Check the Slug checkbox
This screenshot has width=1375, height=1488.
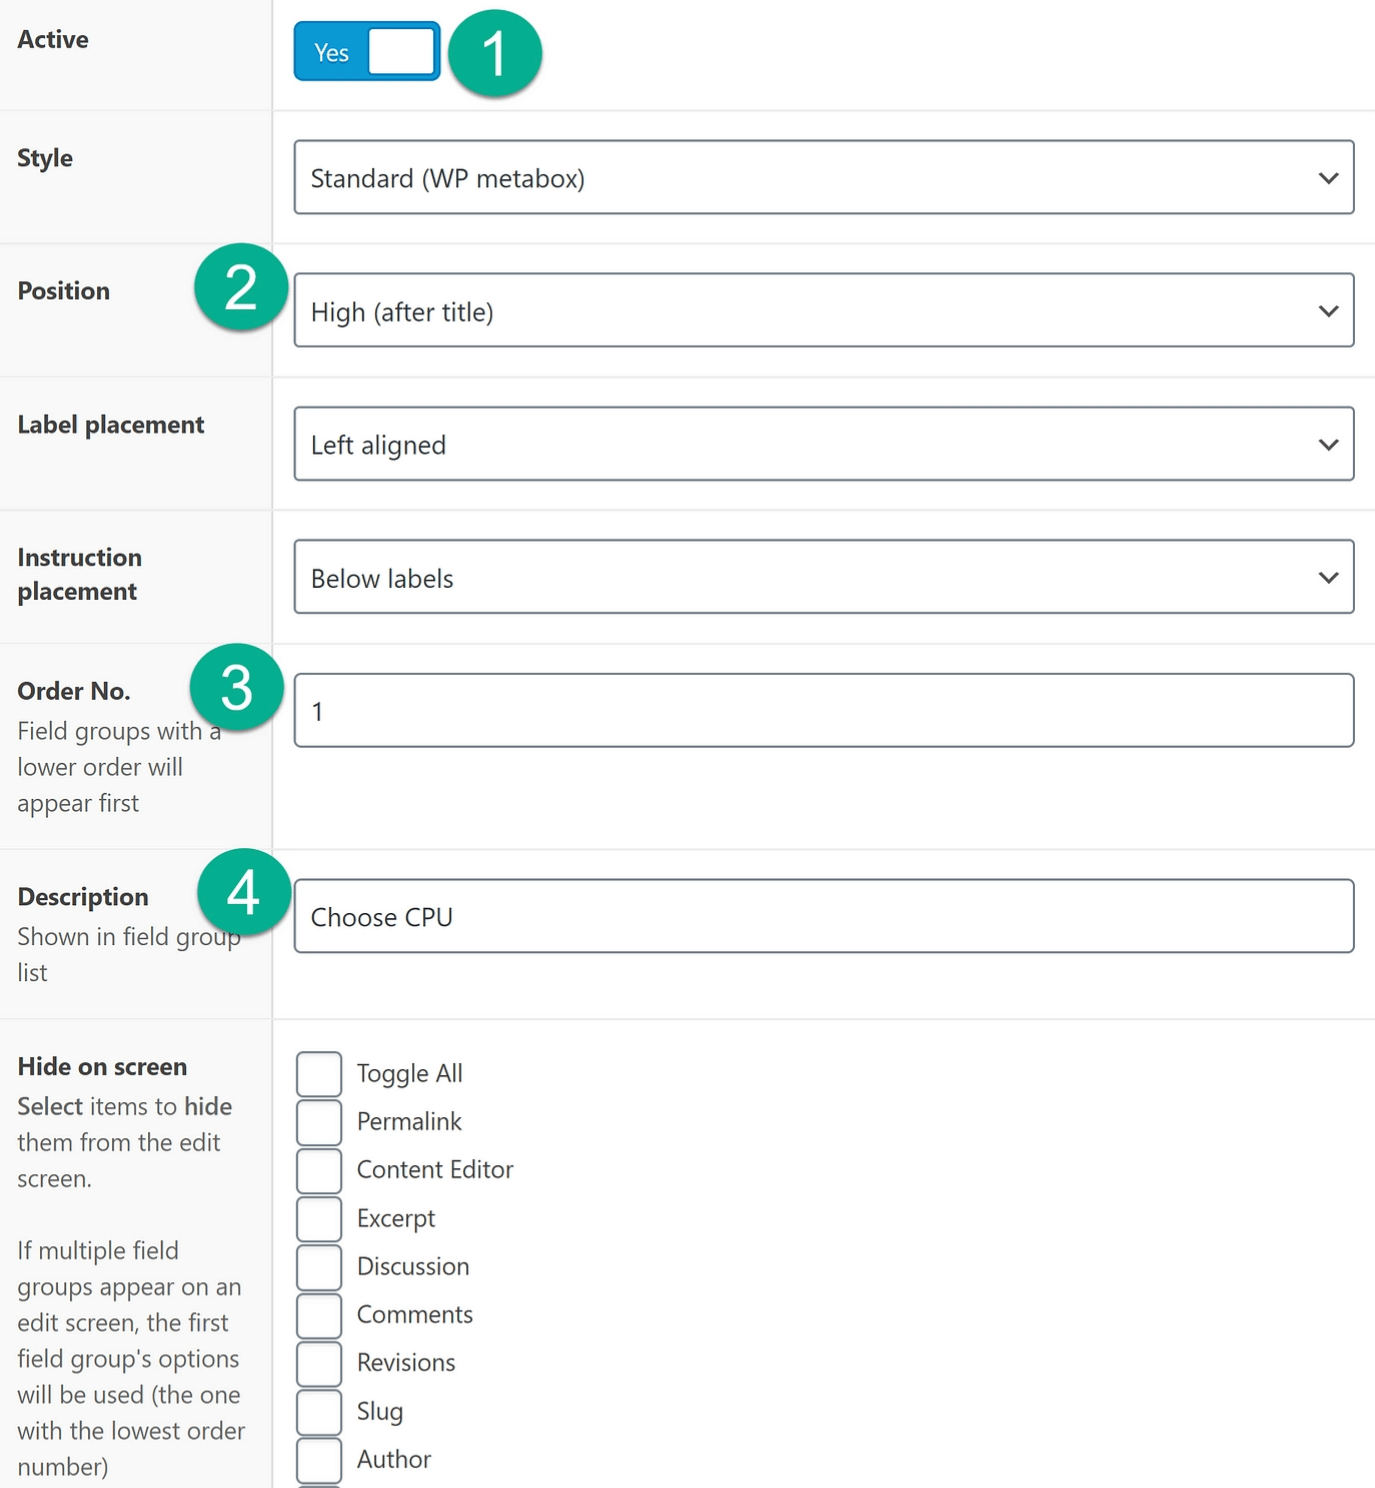[319, 1412]
